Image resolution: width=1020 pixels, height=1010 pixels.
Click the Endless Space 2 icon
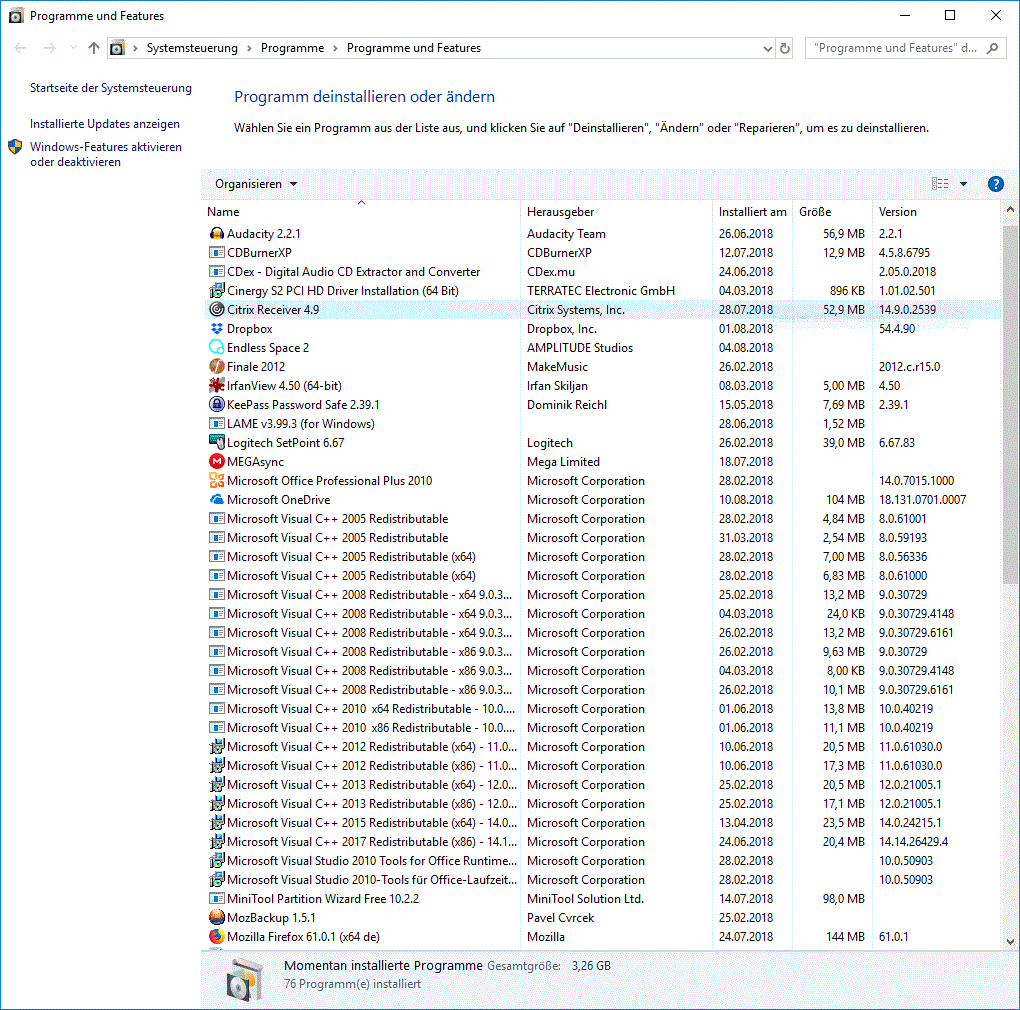217,347
